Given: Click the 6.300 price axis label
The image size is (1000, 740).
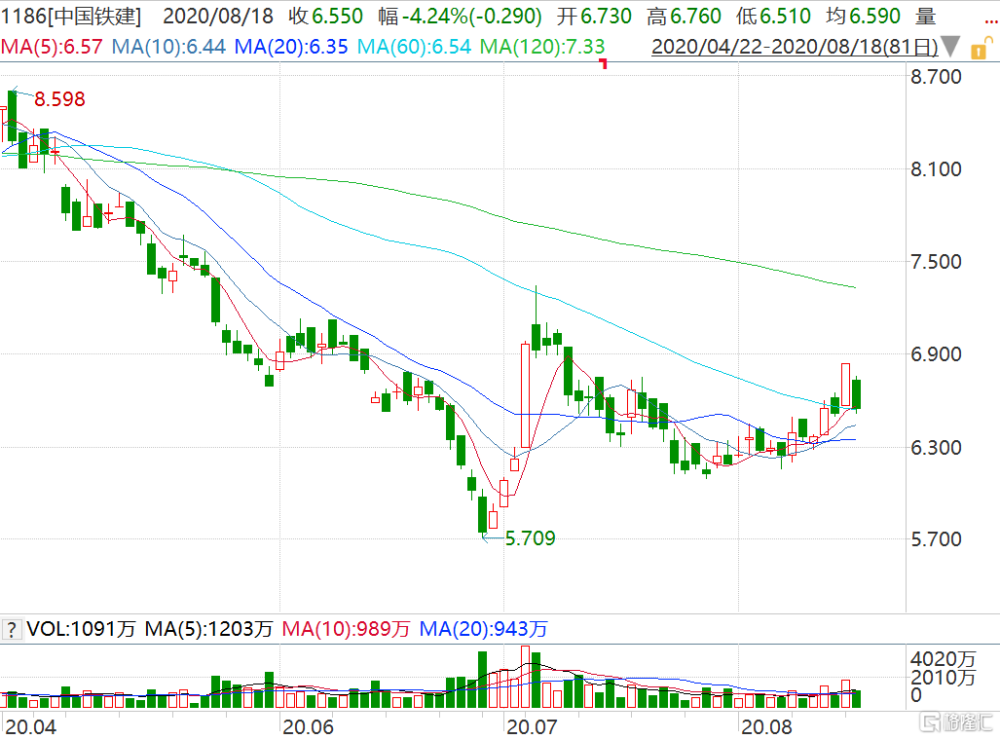Looking at the screenshot, I should pos(936,447).
